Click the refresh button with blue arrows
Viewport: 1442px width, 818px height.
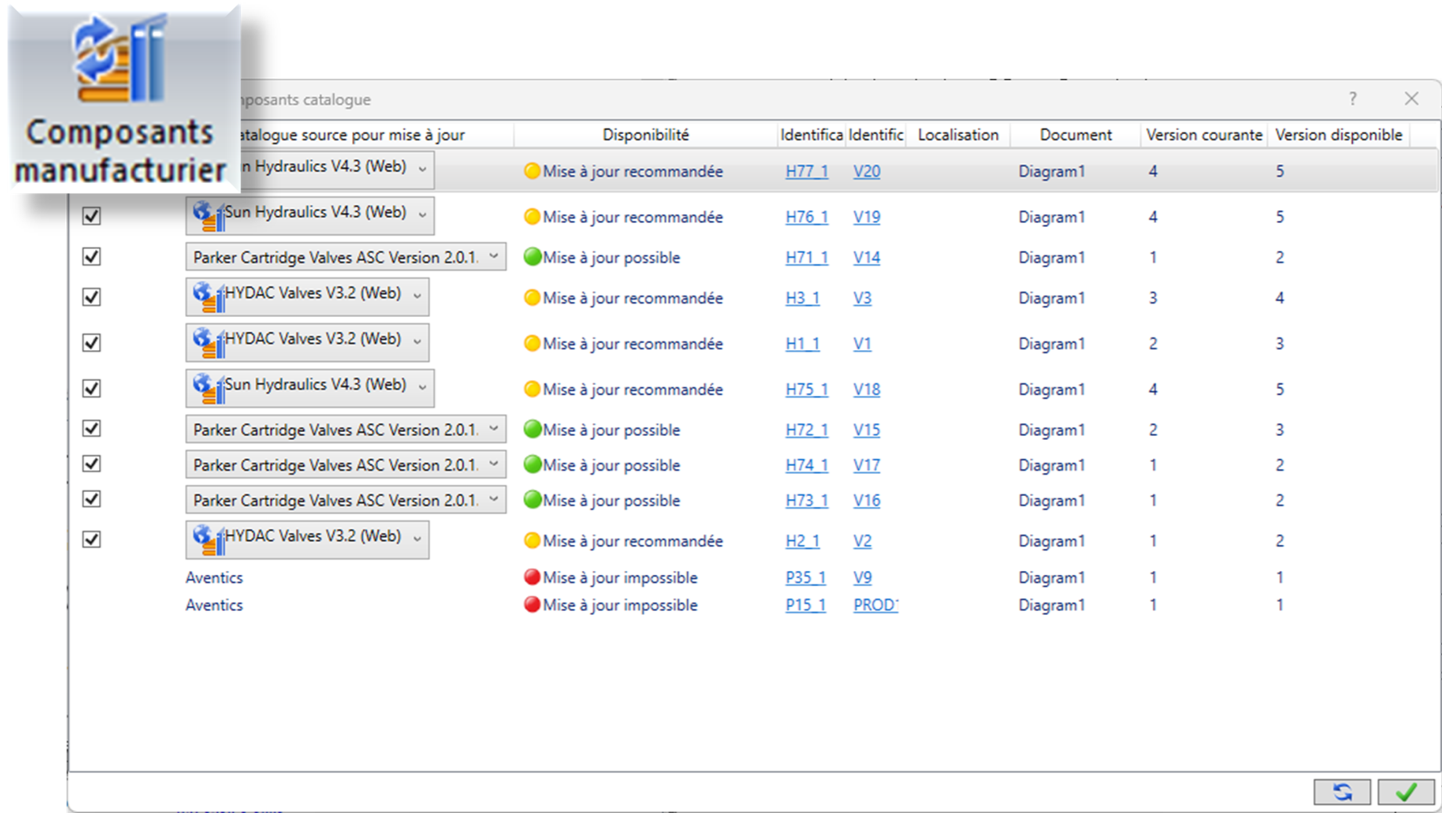tap(1342, 792)
